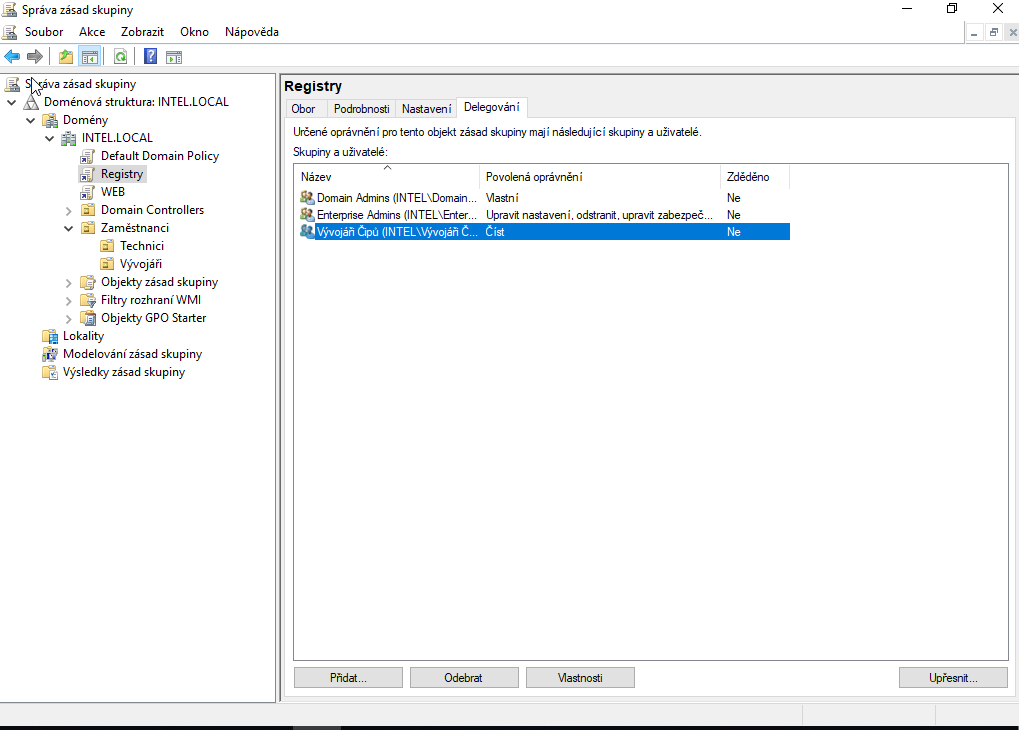Collapse the Zaměstnanci node
1019x730 pixels.
click(69, 228)
